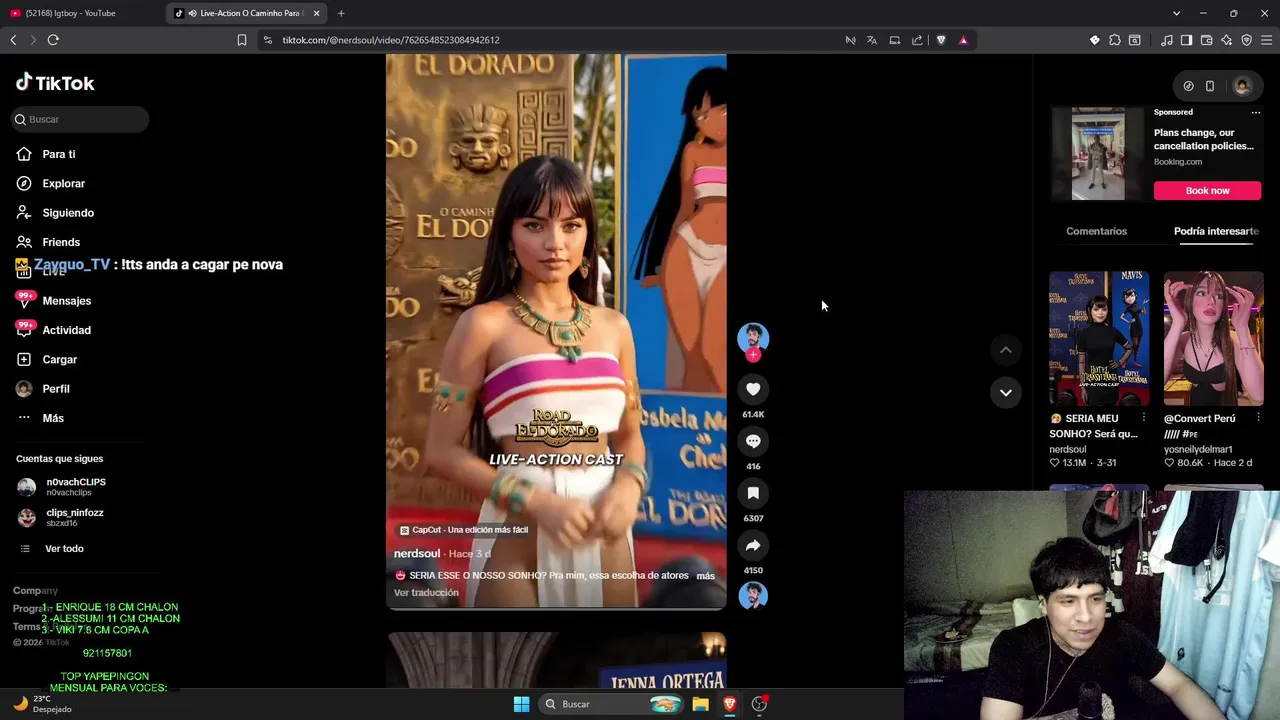Open profile avatar in TikTok header
Viewport: 1280px width, 720px height.
(1242, 86)
